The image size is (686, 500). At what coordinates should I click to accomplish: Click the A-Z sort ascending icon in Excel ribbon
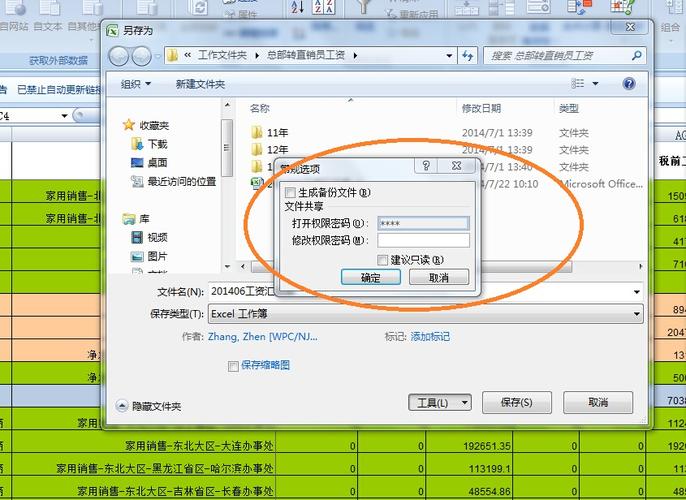pos(297,7)
